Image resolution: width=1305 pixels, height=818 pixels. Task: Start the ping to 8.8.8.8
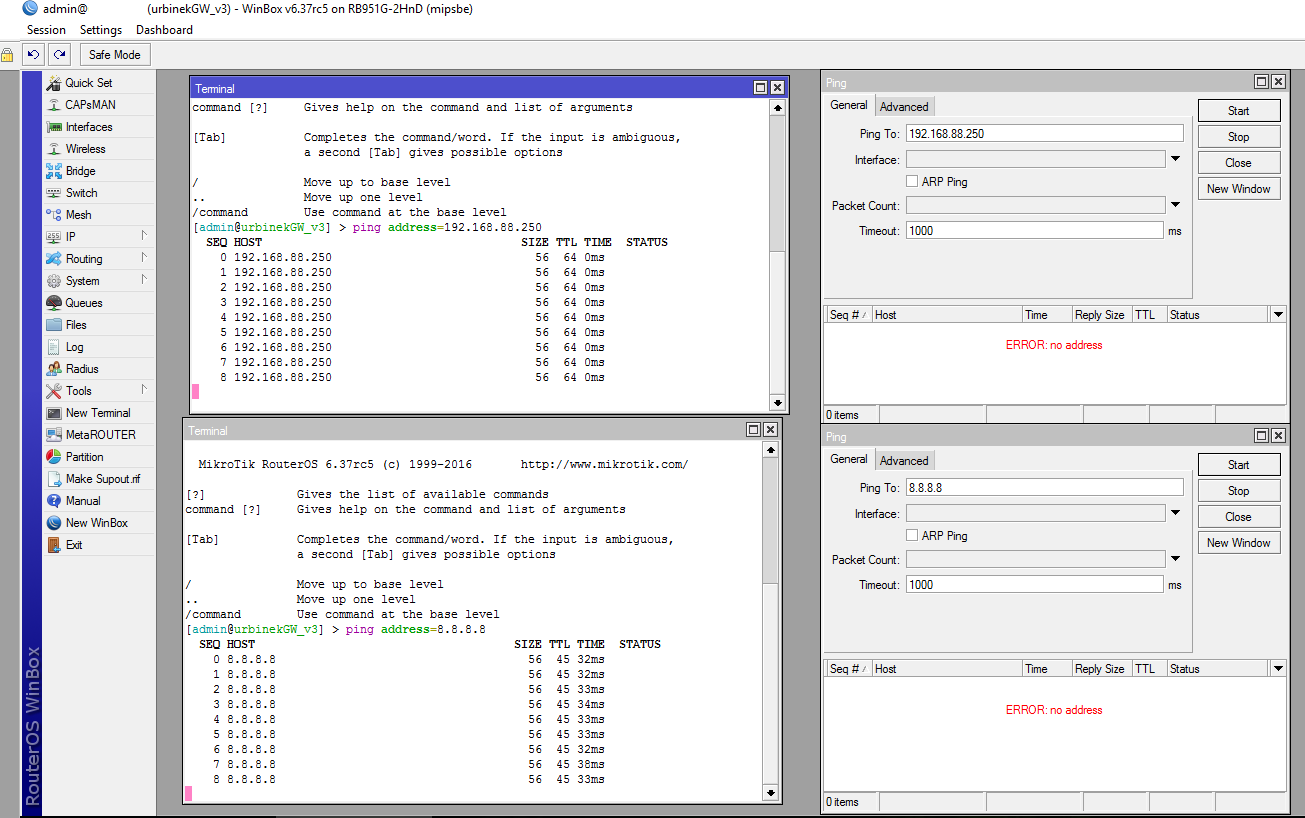click(x=1238, y=464)
